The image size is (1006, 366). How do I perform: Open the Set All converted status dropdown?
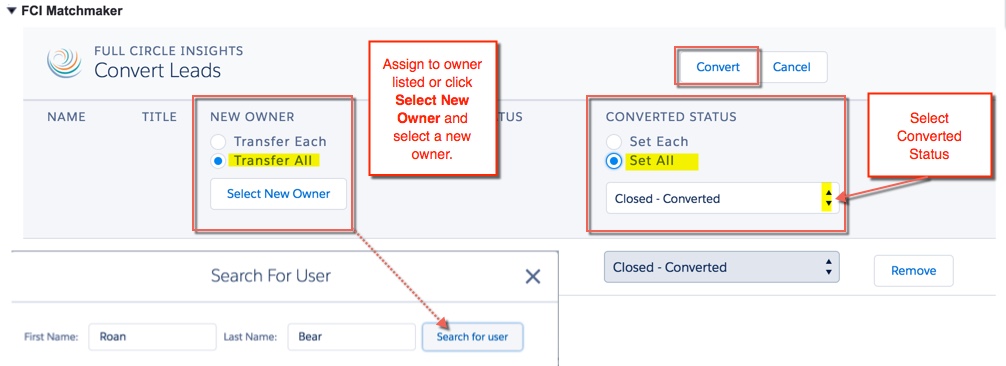[x=722, y=198]
